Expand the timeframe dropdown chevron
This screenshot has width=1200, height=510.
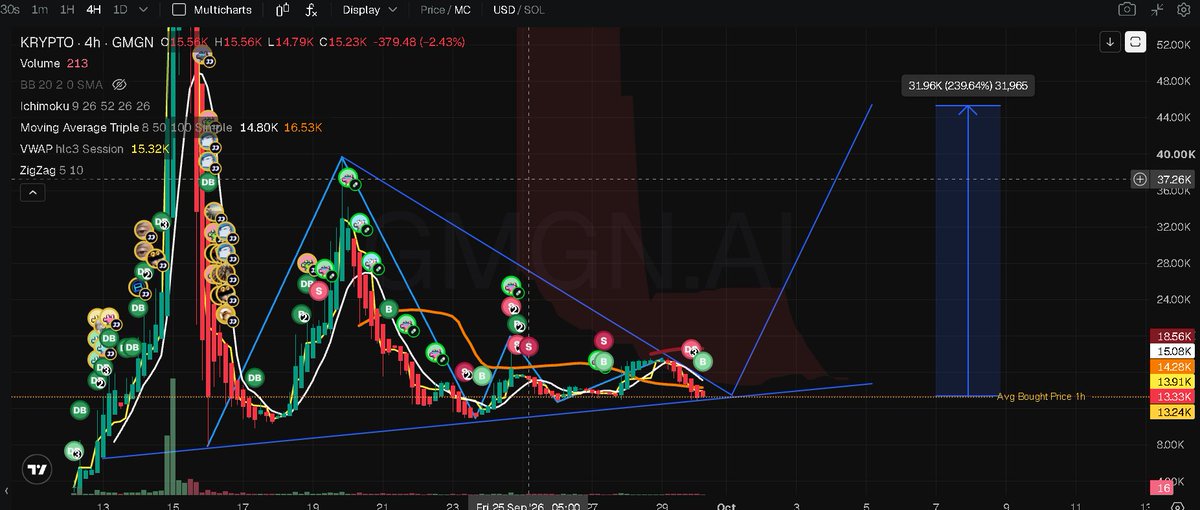point(146,10)
